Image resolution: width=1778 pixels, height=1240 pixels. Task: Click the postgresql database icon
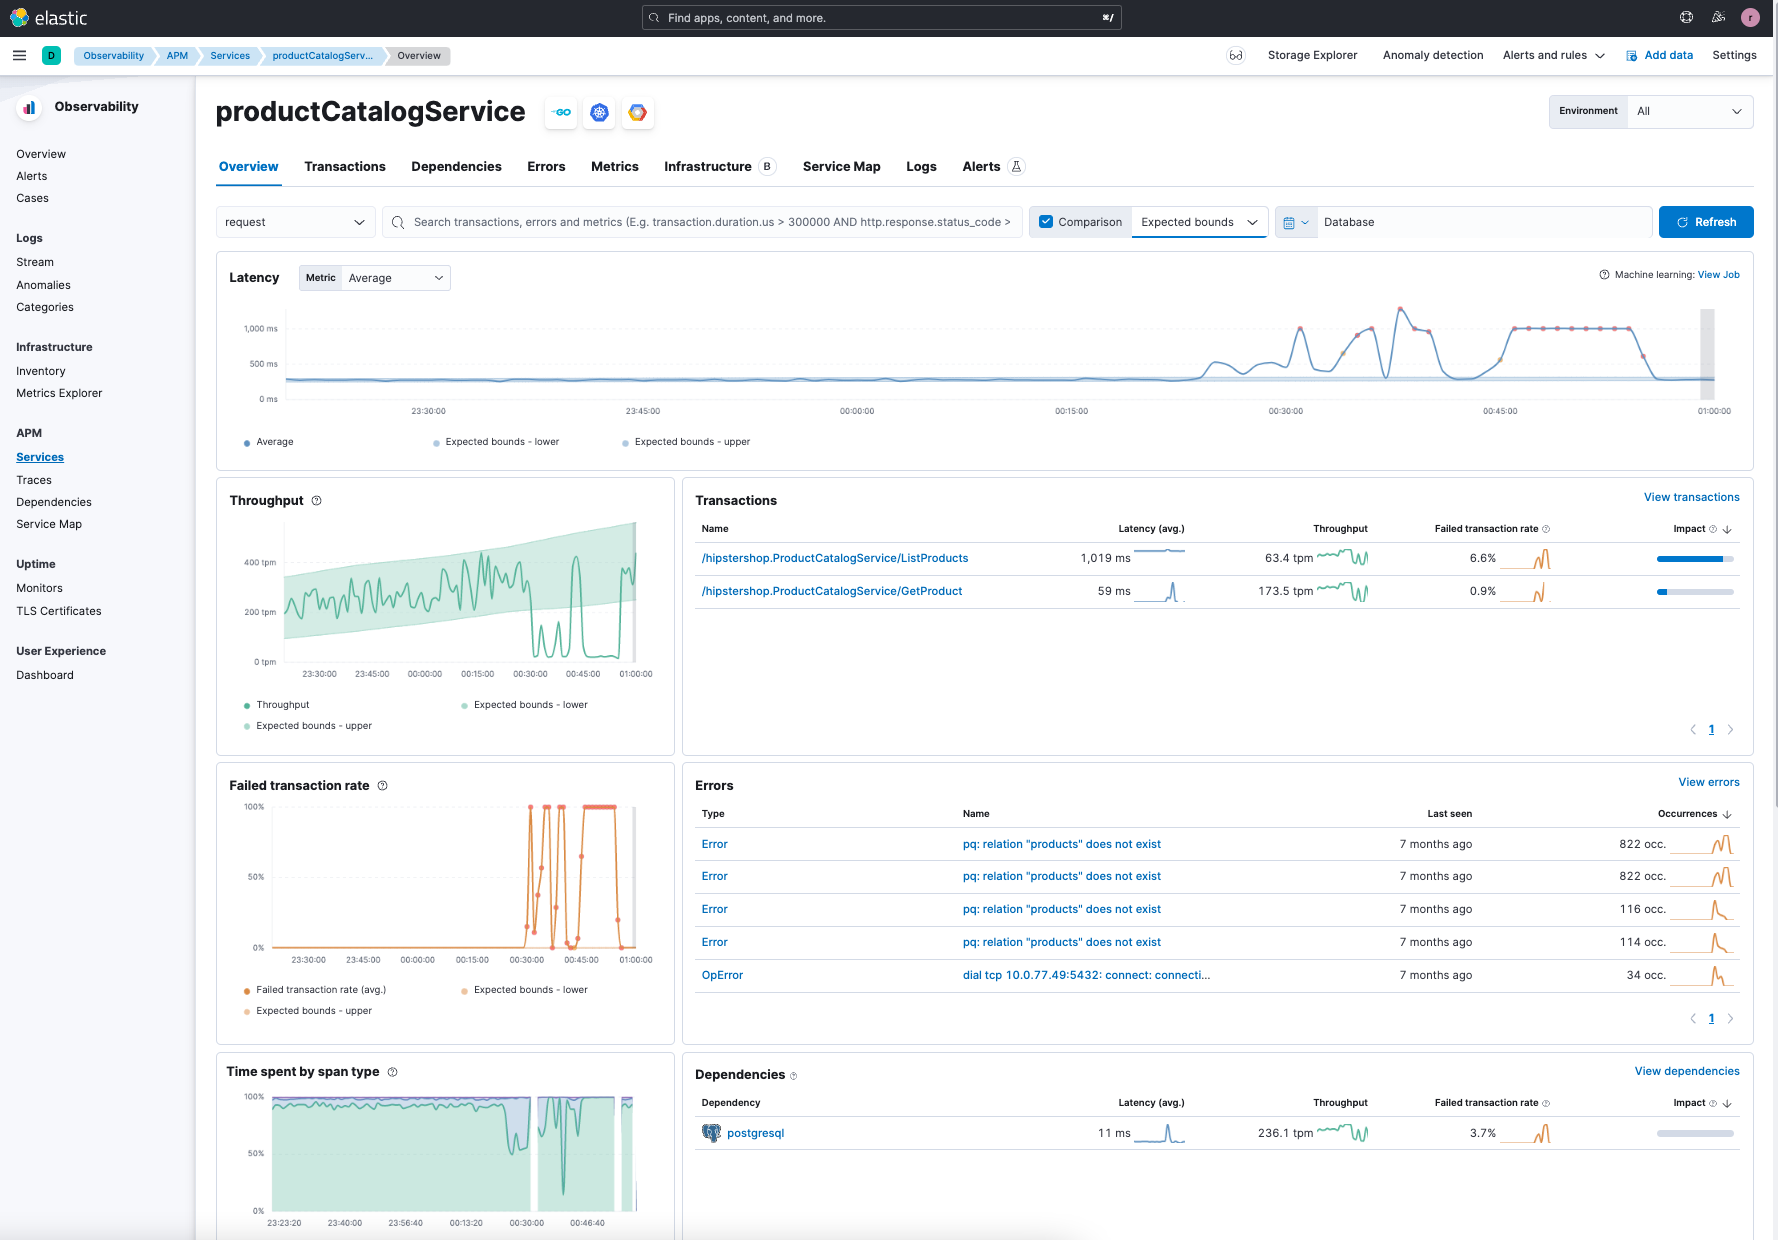(711, 1133)
